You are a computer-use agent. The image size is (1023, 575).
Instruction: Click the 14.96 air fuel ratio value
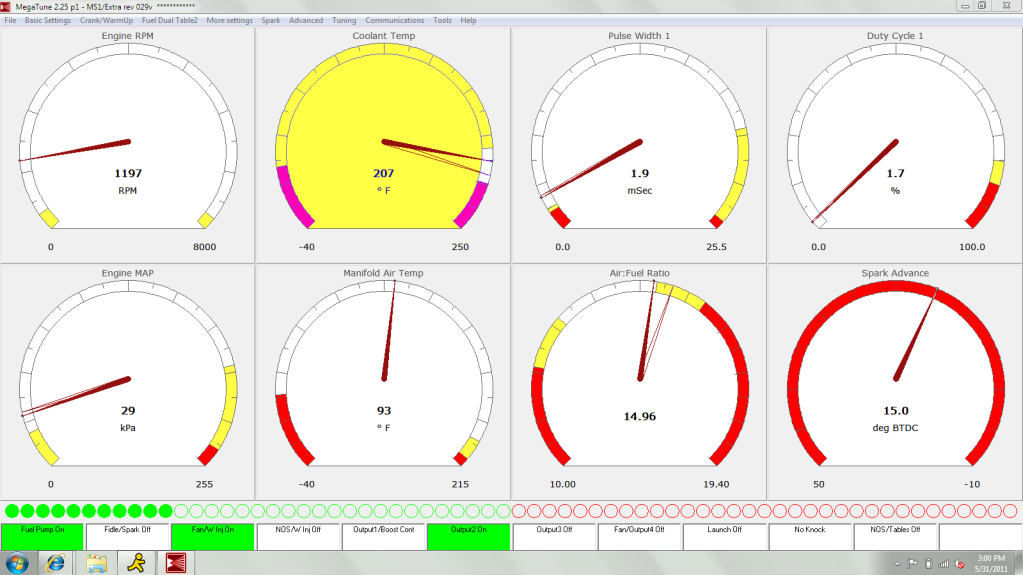(x=639, y=416)
